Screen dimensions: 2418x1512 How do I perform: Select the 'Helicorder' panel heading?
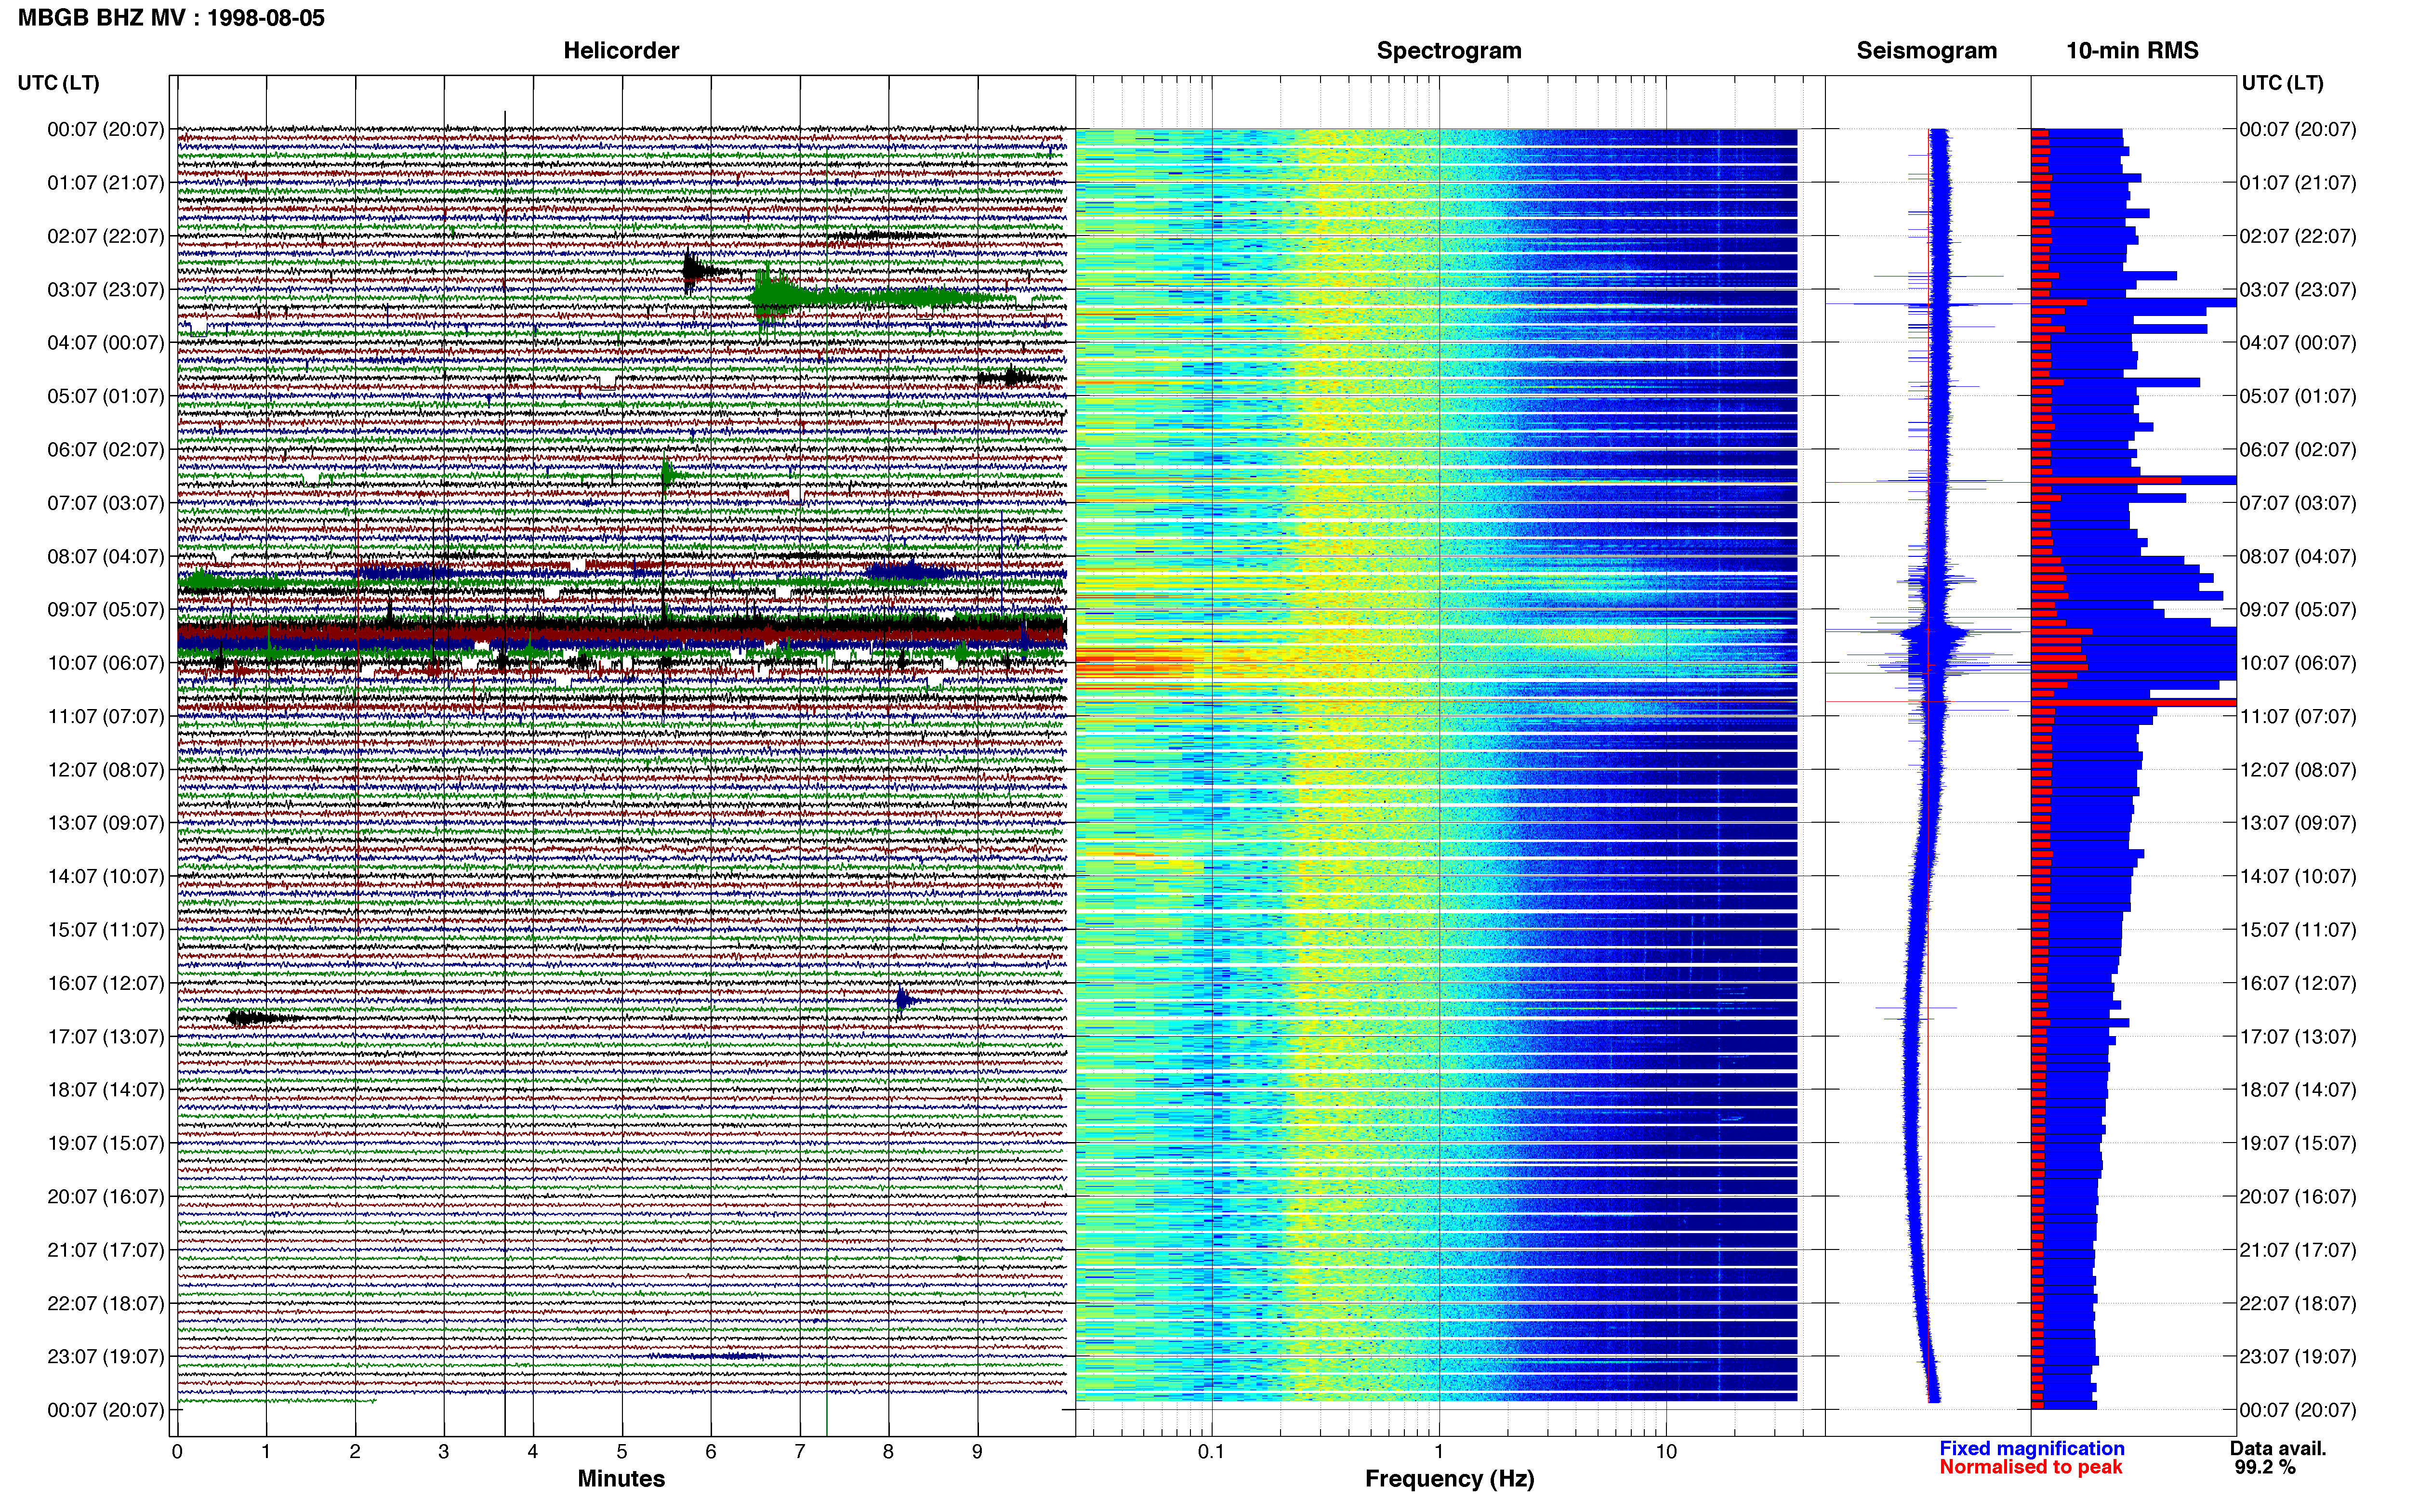(621, 50)
